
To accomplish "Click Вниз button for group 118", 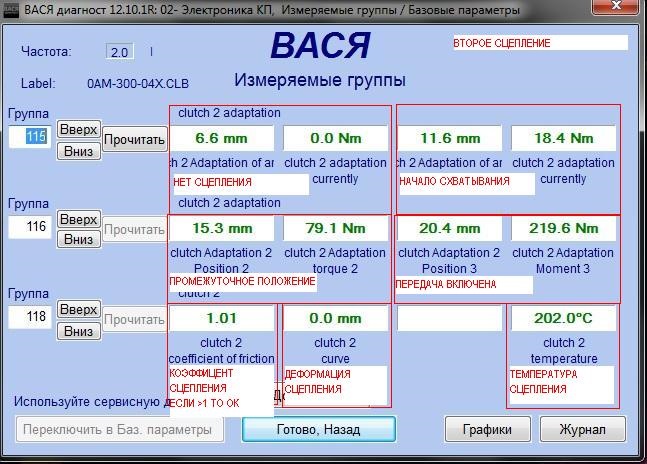I will pyautogui.click(x=78, y=331).
